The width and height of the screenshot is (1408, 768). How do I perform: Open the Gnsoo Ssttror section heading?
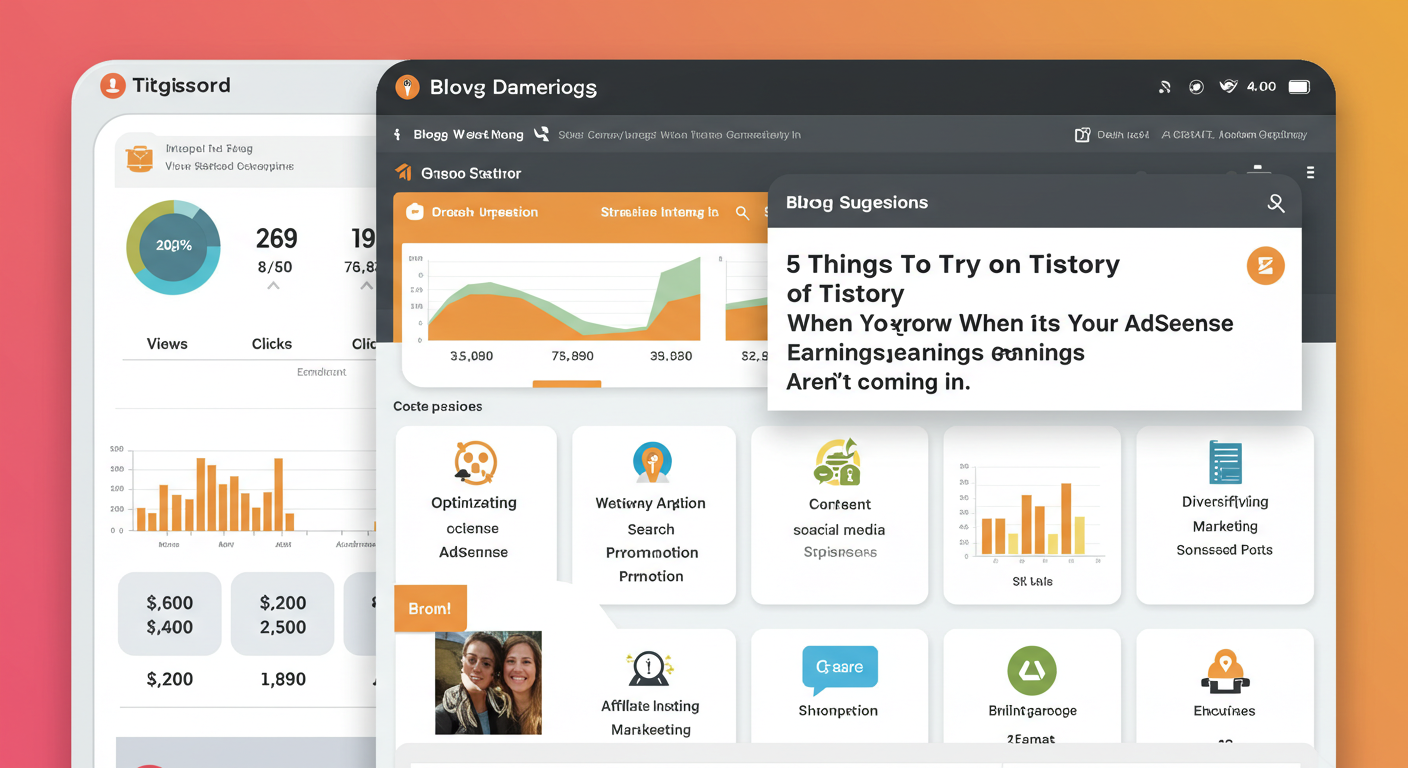pyautogui.click(x=471, y=173)
